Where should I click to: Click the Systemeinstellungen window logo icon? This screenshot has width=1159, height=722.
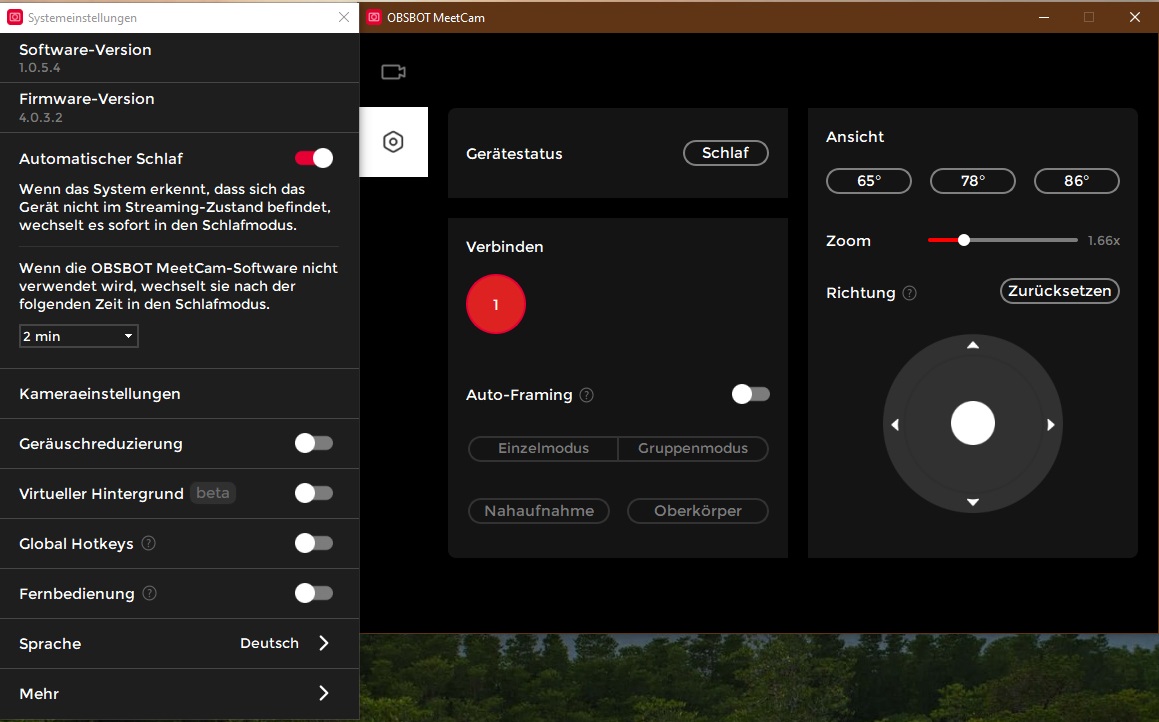click(15, 17)
